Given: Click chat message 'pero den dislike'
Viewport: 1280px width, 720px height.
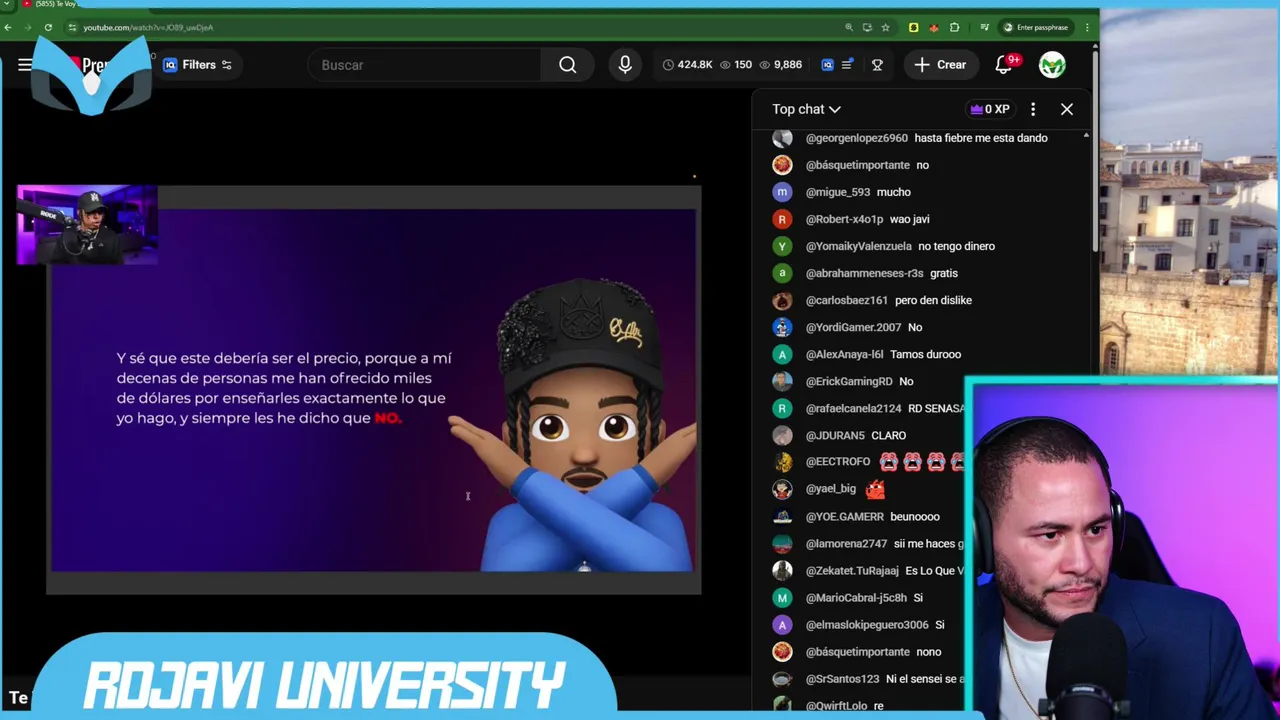Looking at the screenshot, I should [933, 300].
